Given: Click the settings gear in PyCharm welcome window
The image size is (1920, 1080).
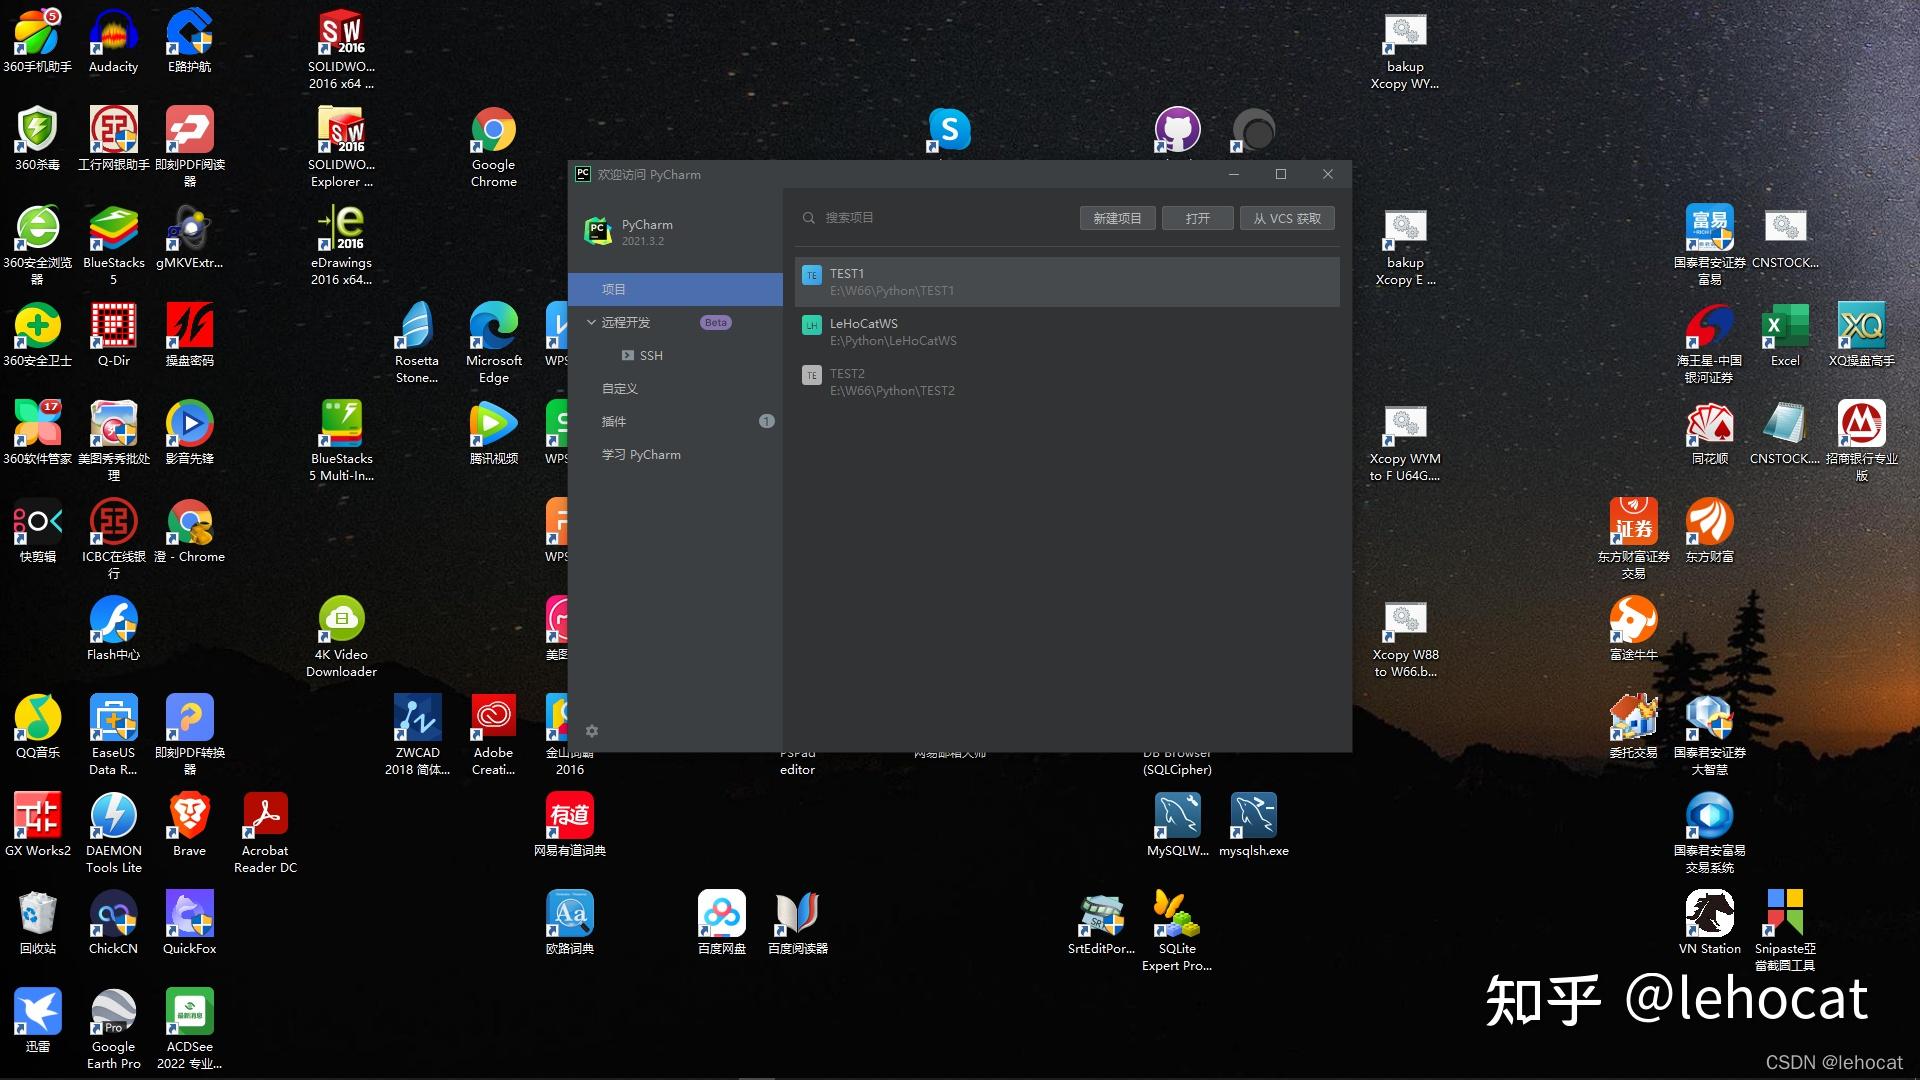Looking at the screenshot, I should coord(591,731).
